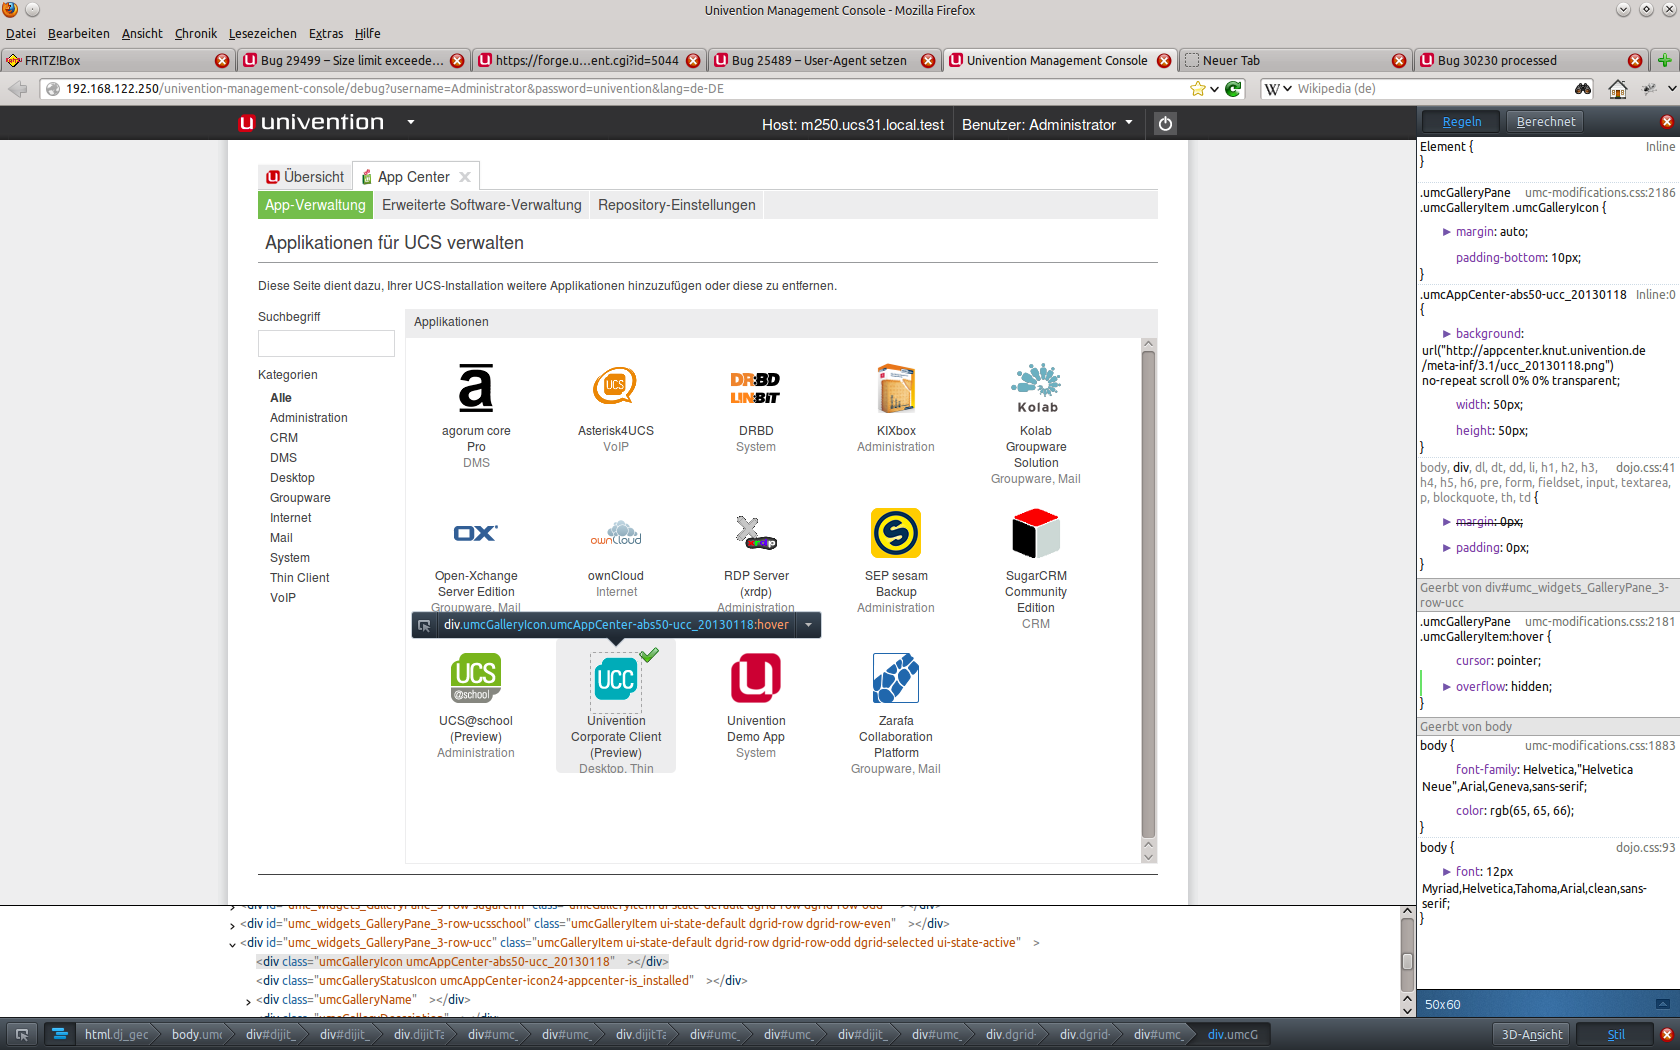The image size is (1680, 1050).
Task: Click the Zarafa Collaboration Platform icon
Action: [895, 678]
